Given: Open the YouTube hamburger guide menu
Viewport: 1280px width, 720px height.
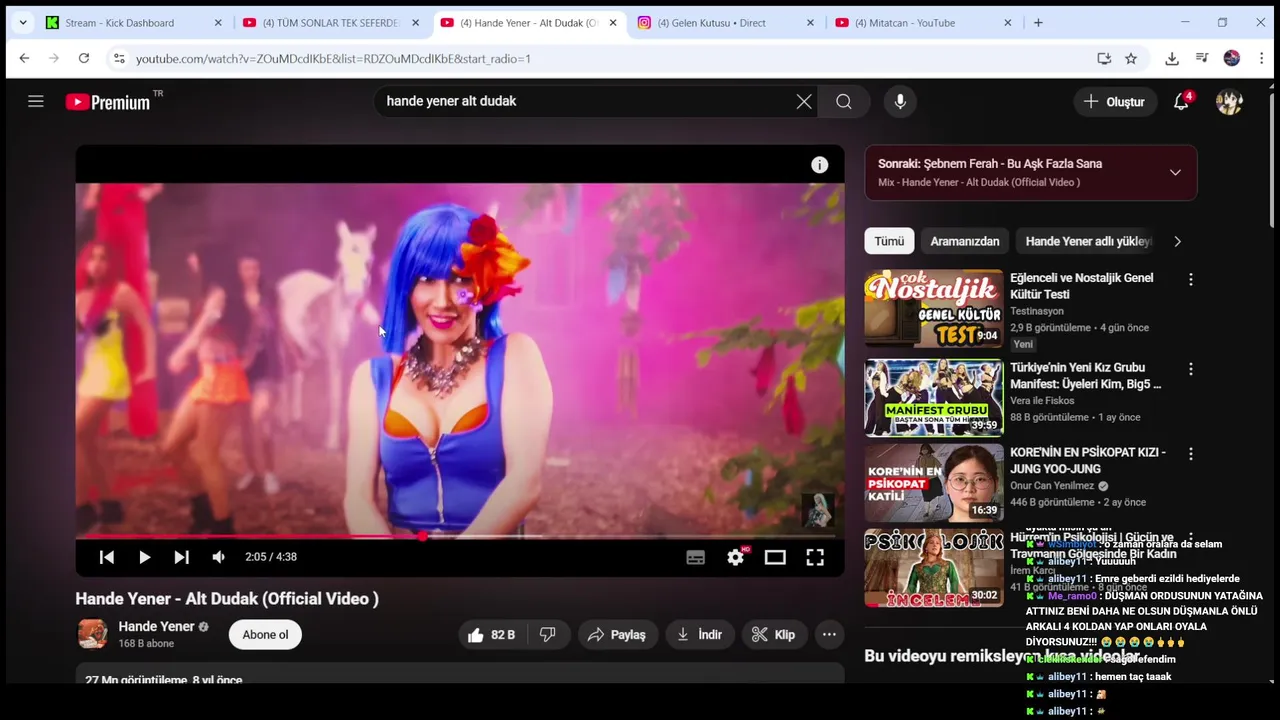Looking at the screenshot, I should click(36, 101).
